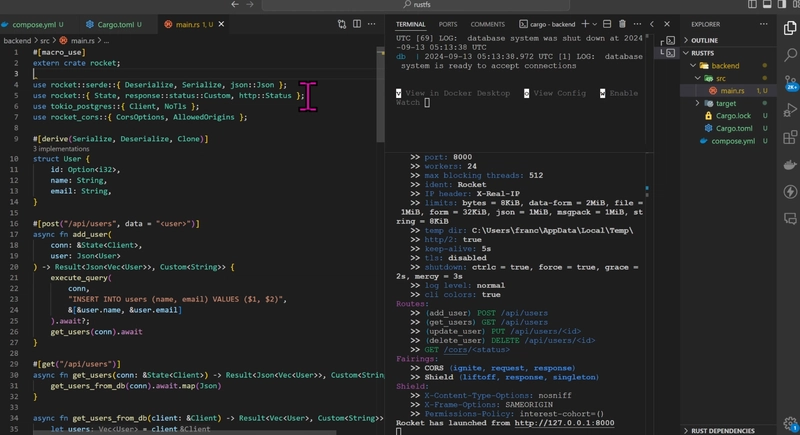Open Cargo.lock in the Explorer tree
This screenshot has width=800, height=435.
[x=733, y=116]
